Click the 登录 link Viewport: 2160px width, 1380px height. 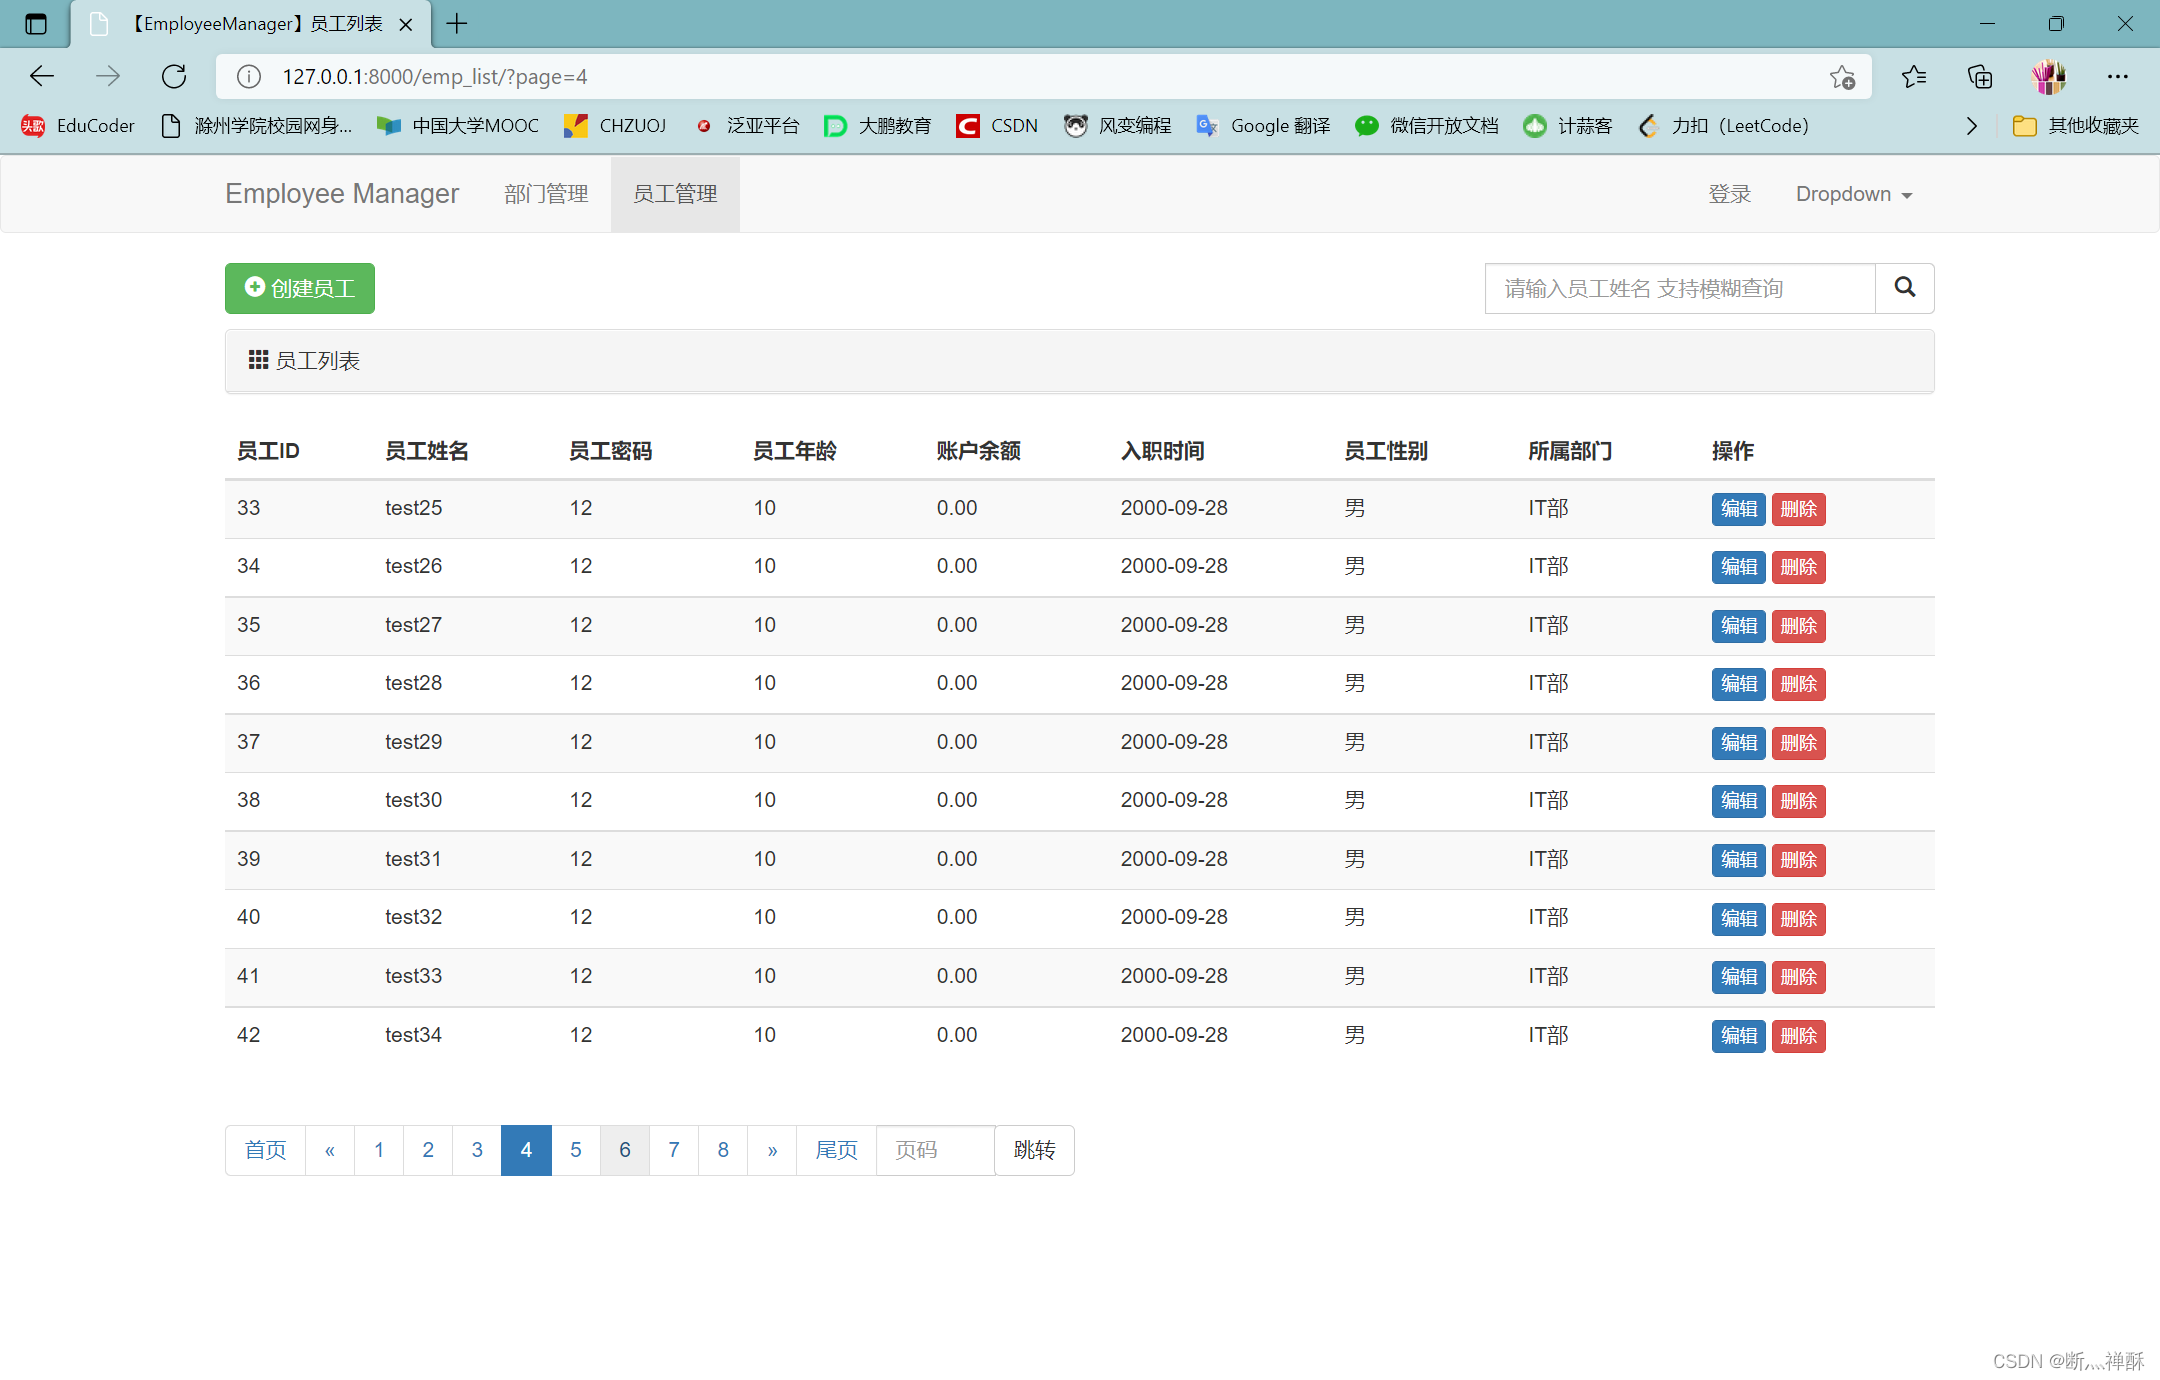[x=1729, y=194]
